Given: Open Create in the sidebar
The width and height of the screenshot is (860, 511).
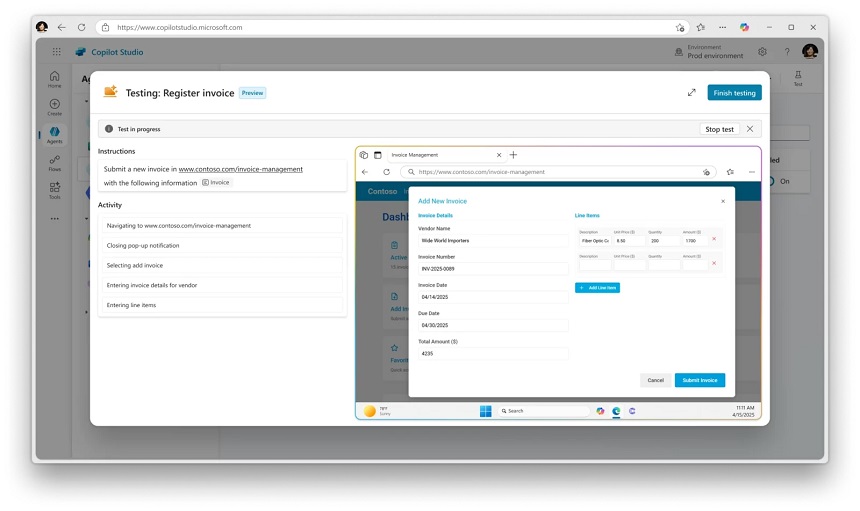Looking at the screenshot, I should [54, 107].
